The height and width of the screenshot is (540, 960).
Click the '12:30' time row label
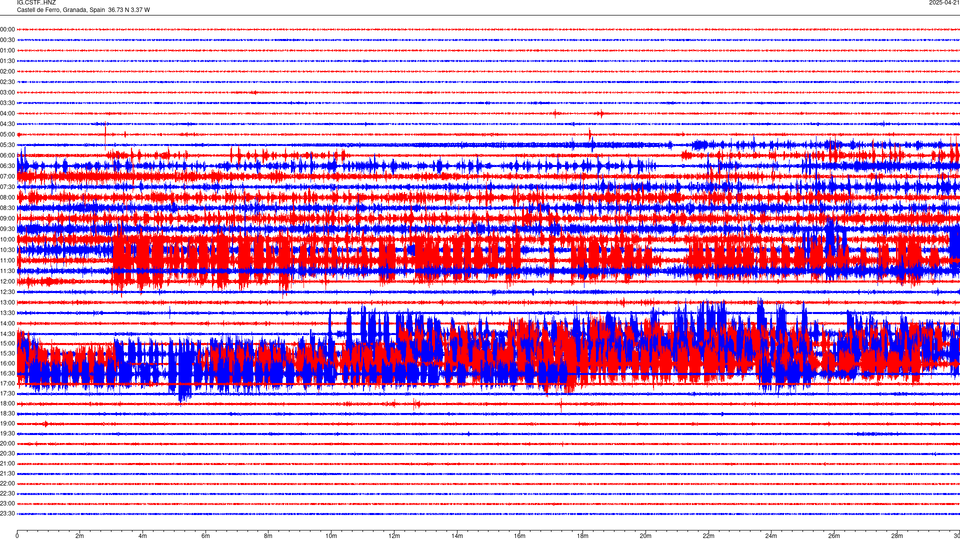pyautogui.click(x=7, y=292)
